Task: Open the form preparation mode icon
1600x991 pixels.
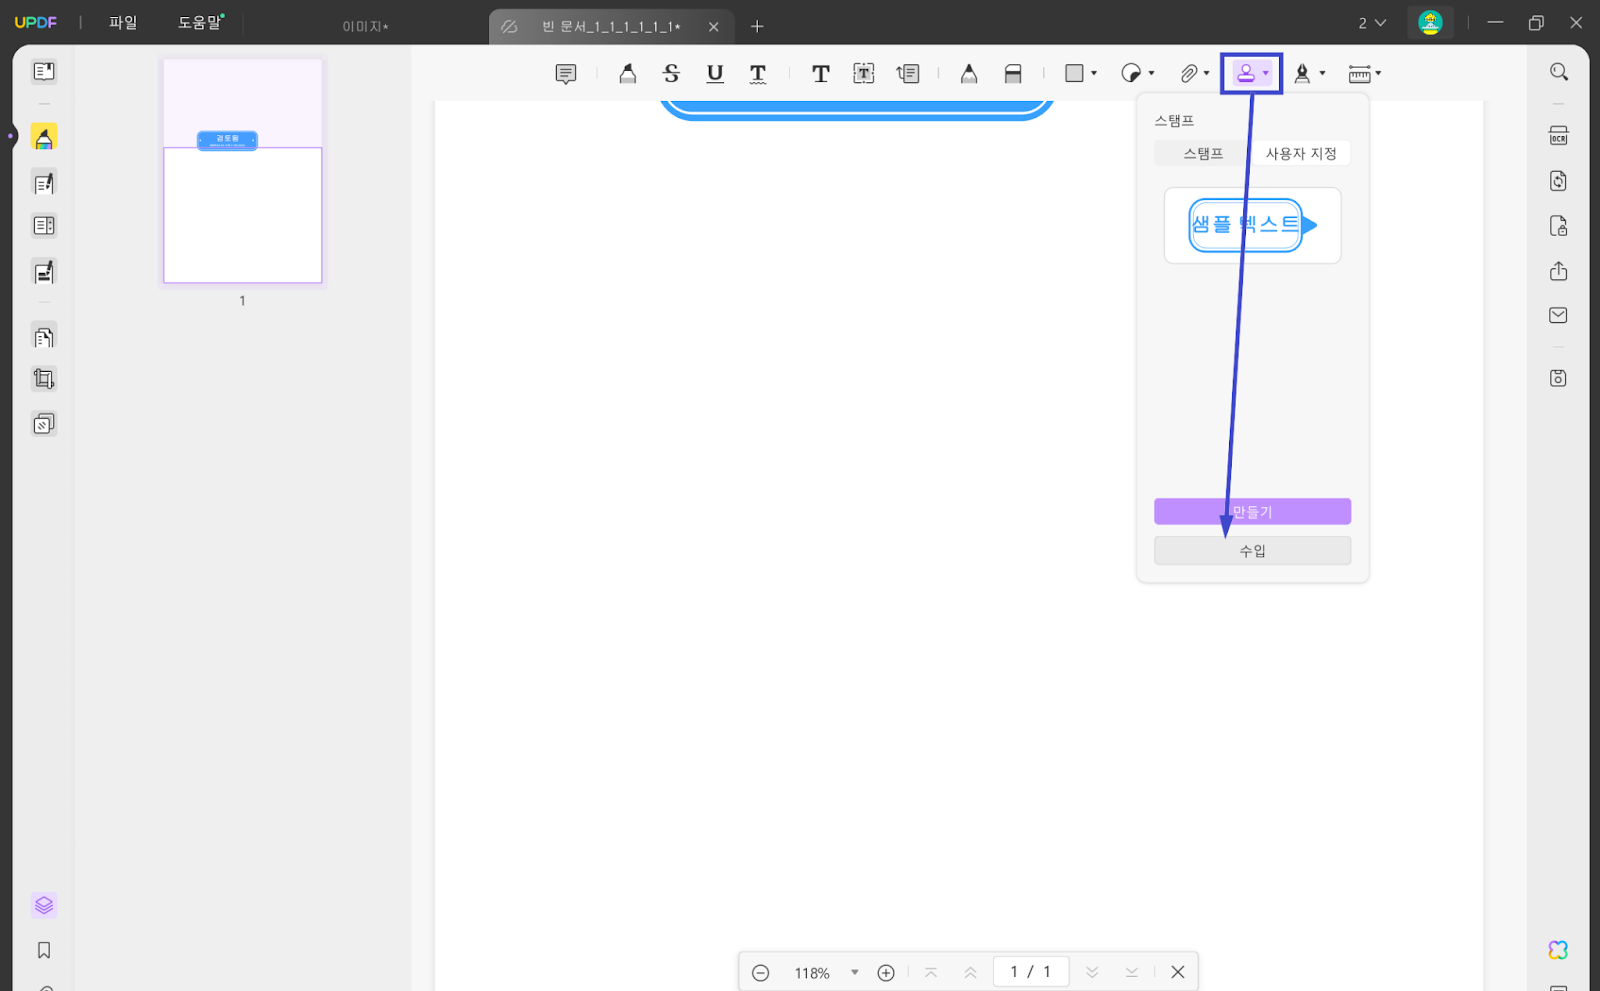Action: 44,226
